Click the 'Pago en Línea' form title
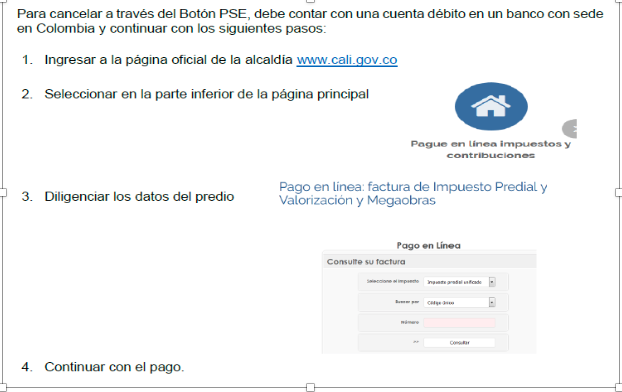Screen dimensions: 622x392 [x=428, y=246]
